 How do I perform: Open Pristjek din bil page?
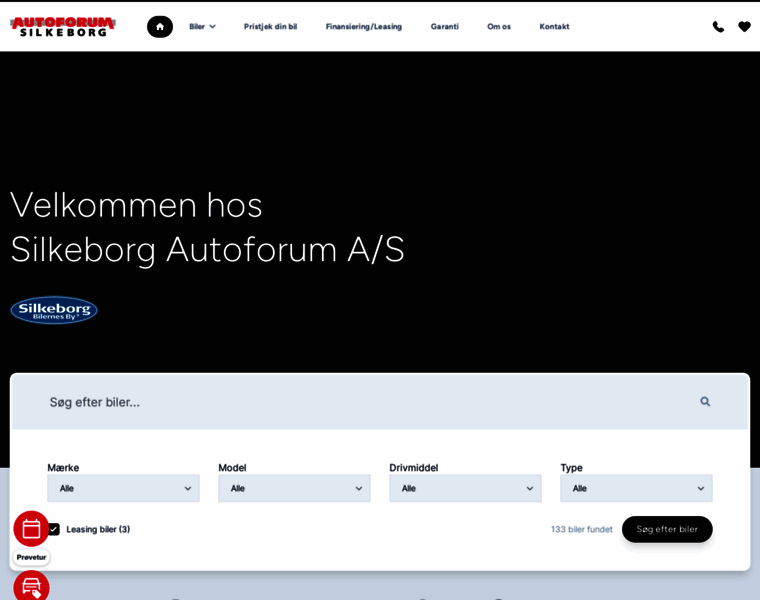click(x=270, y=27)
